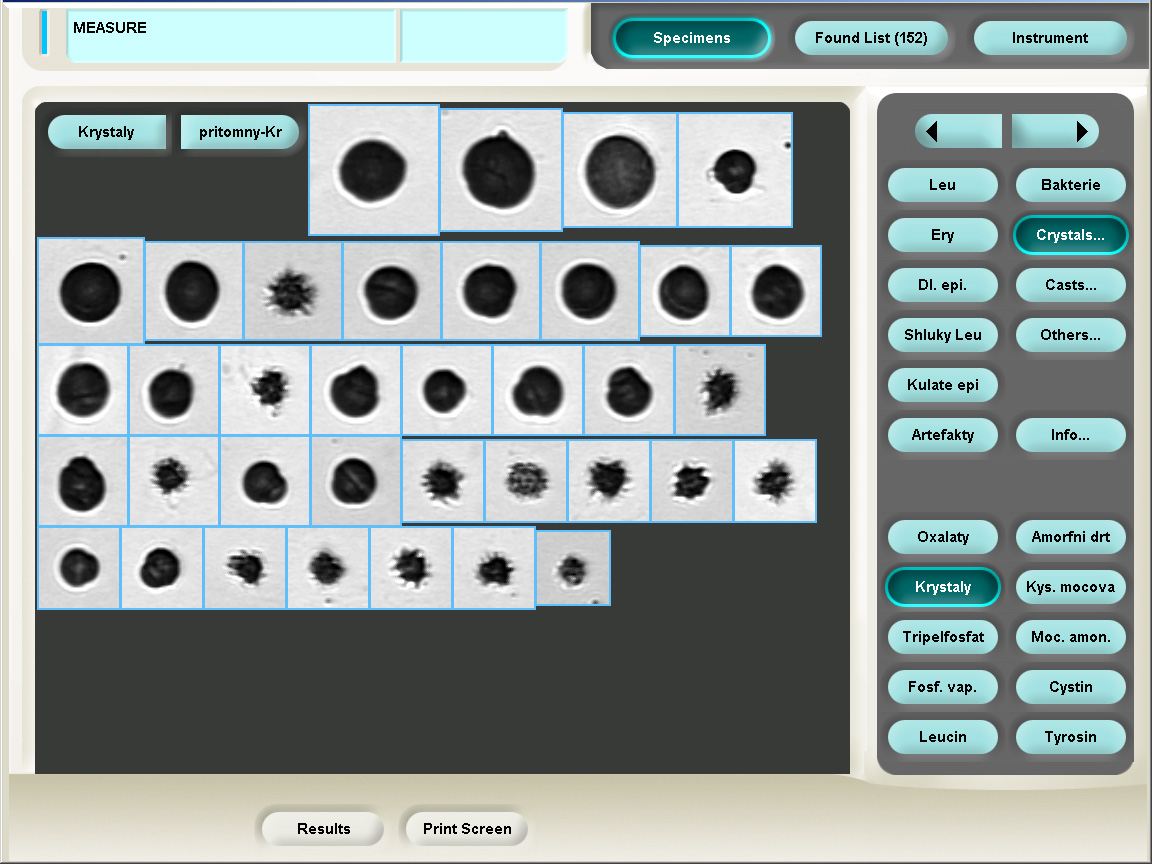Choose the Tripelfosfat crystal type
The width and height of the screenshot is (1152, 864).
click(943, 637)
